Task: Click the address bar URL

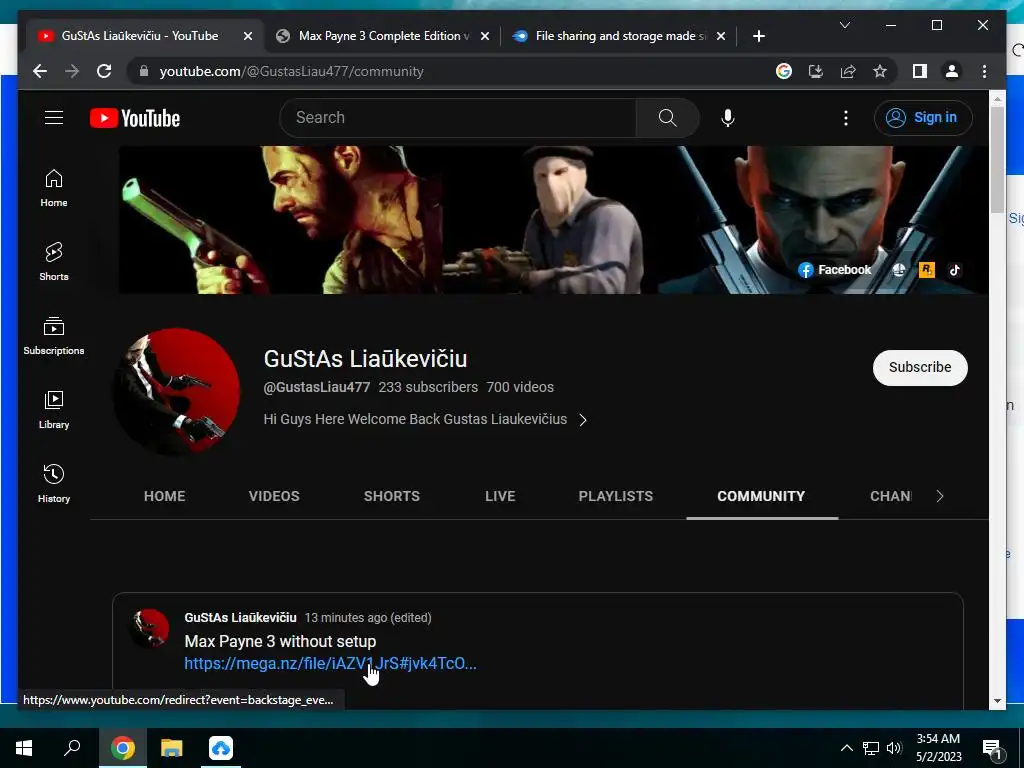Action: (x=291, y=71)
